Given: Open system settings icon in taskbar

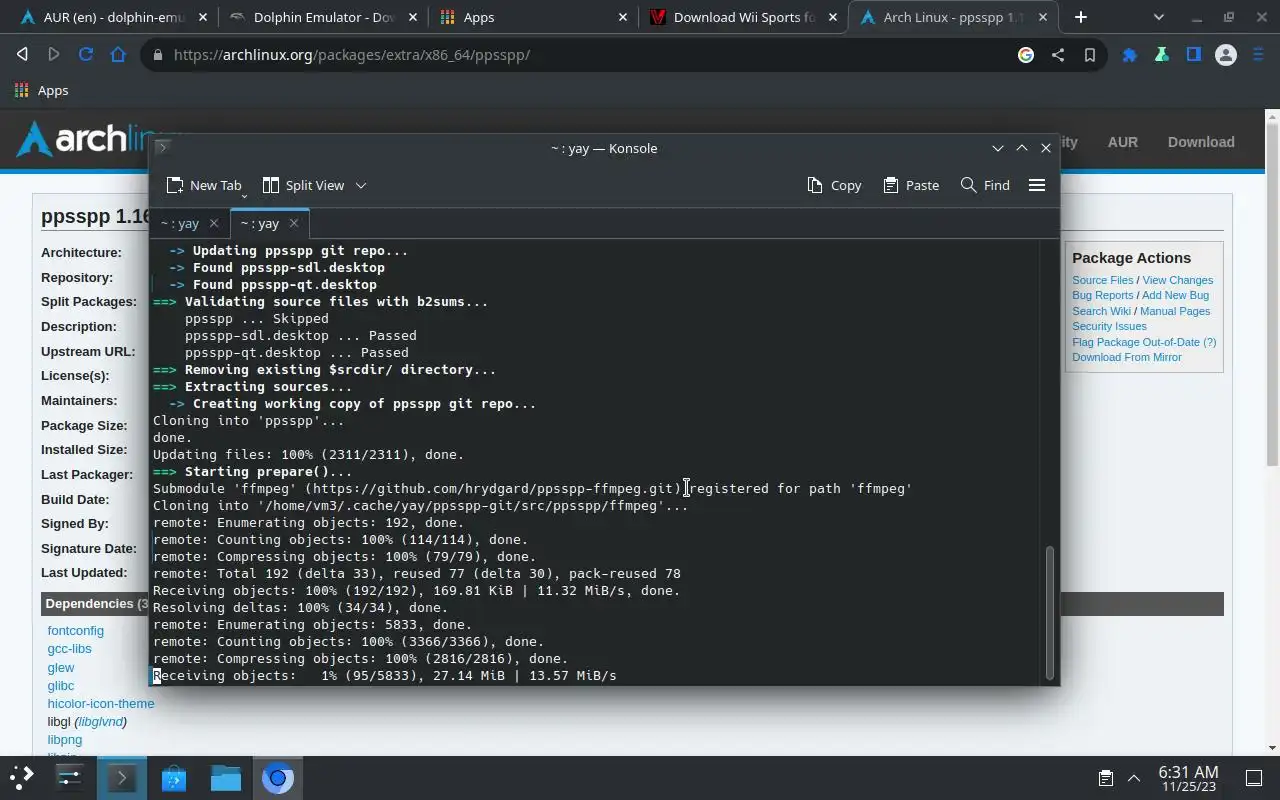Looking at the screenshot, I should click(69, 777).
